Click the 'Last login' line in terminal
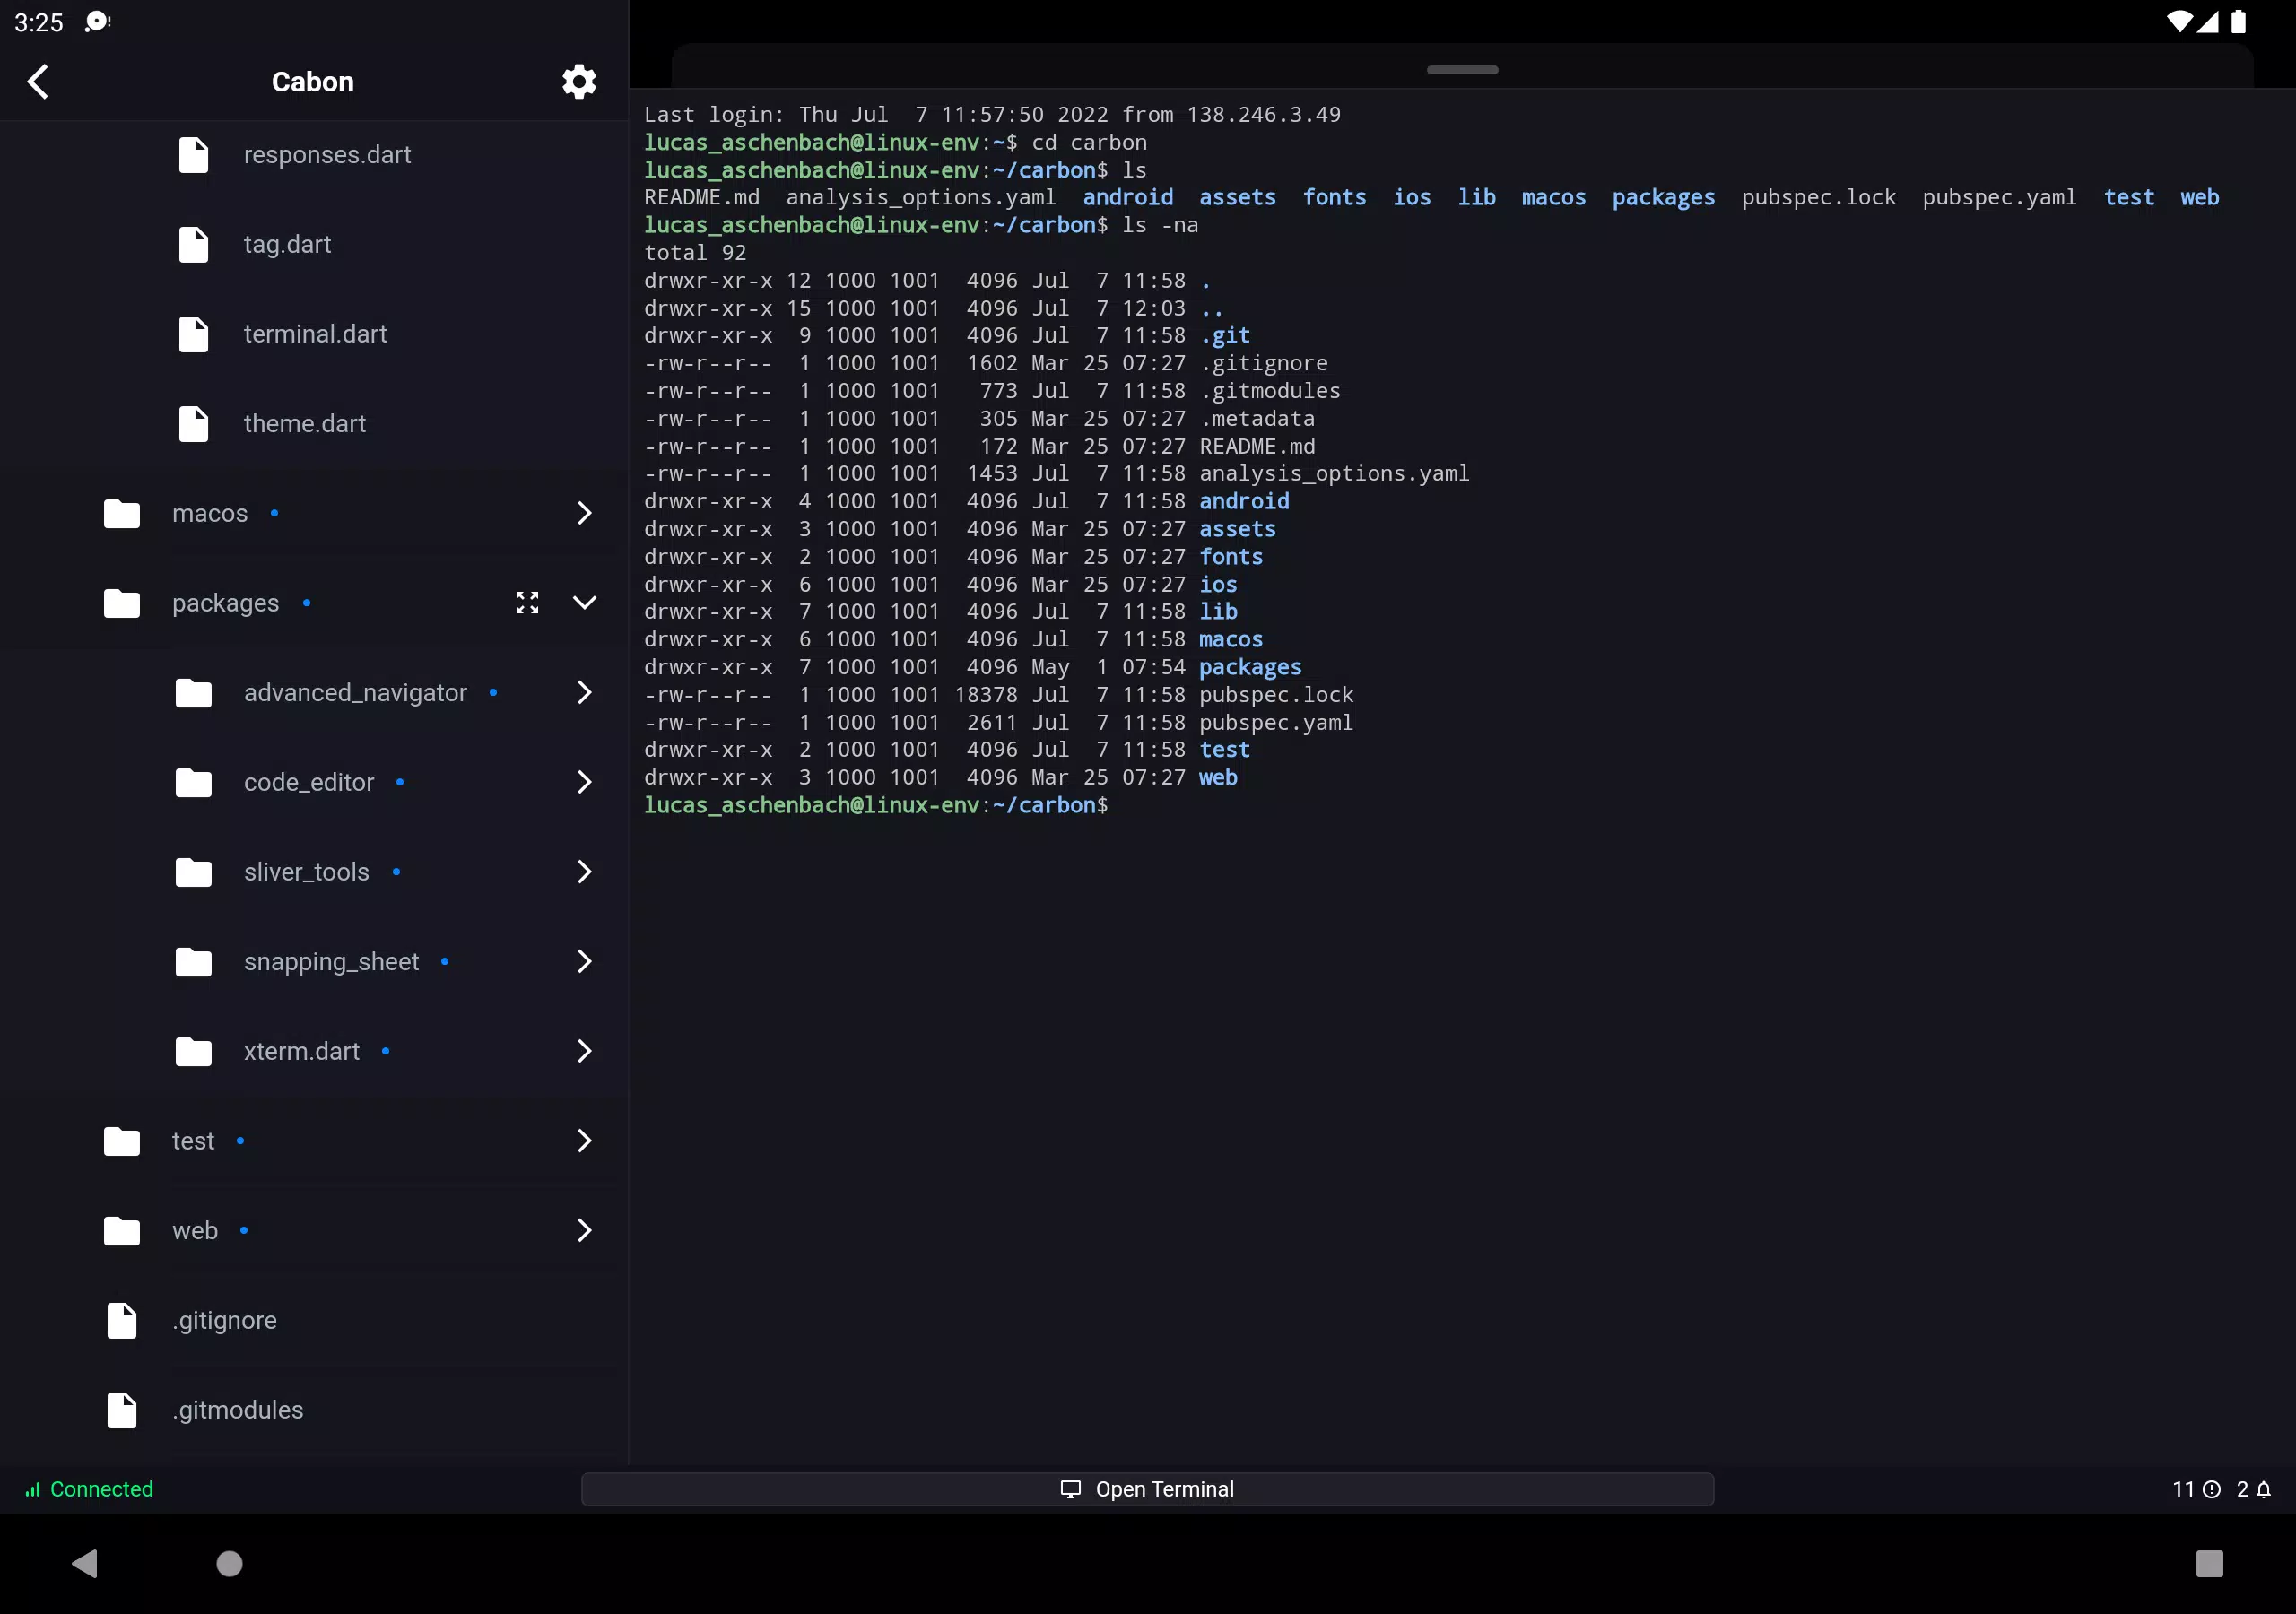 coord(992,115)
